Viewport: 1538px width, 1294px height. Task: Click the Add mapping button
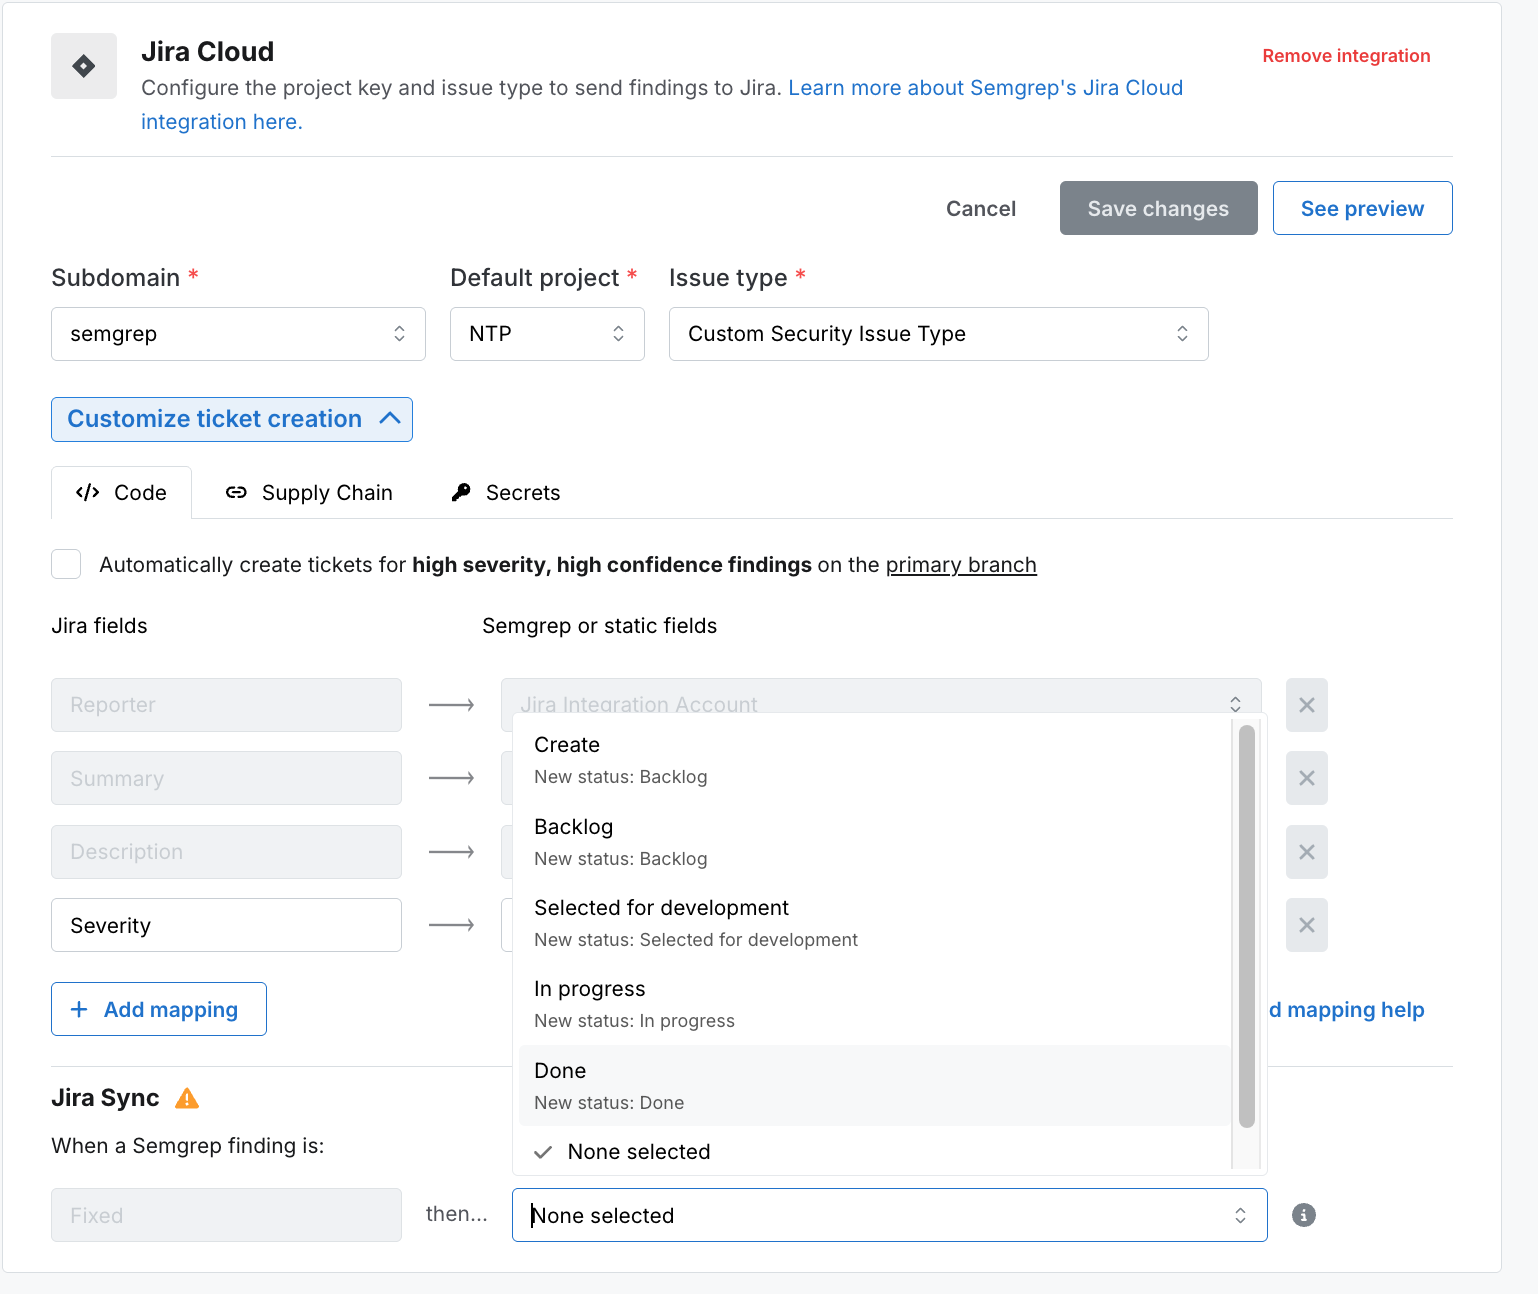click(158, 1009)
